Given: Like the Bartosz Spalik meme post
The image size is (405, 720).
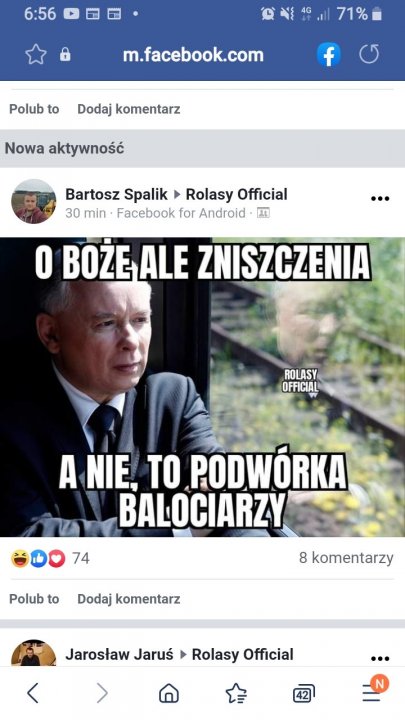Looking at the screenshot, I should click(x=34, y=599).
